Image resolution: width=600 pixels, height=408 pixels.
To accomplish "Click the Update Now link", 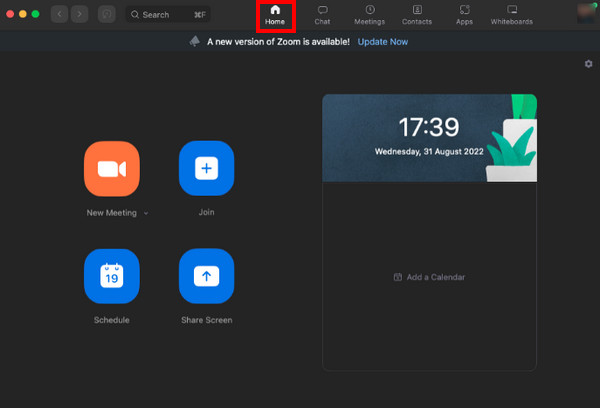I will click(383, 42).
